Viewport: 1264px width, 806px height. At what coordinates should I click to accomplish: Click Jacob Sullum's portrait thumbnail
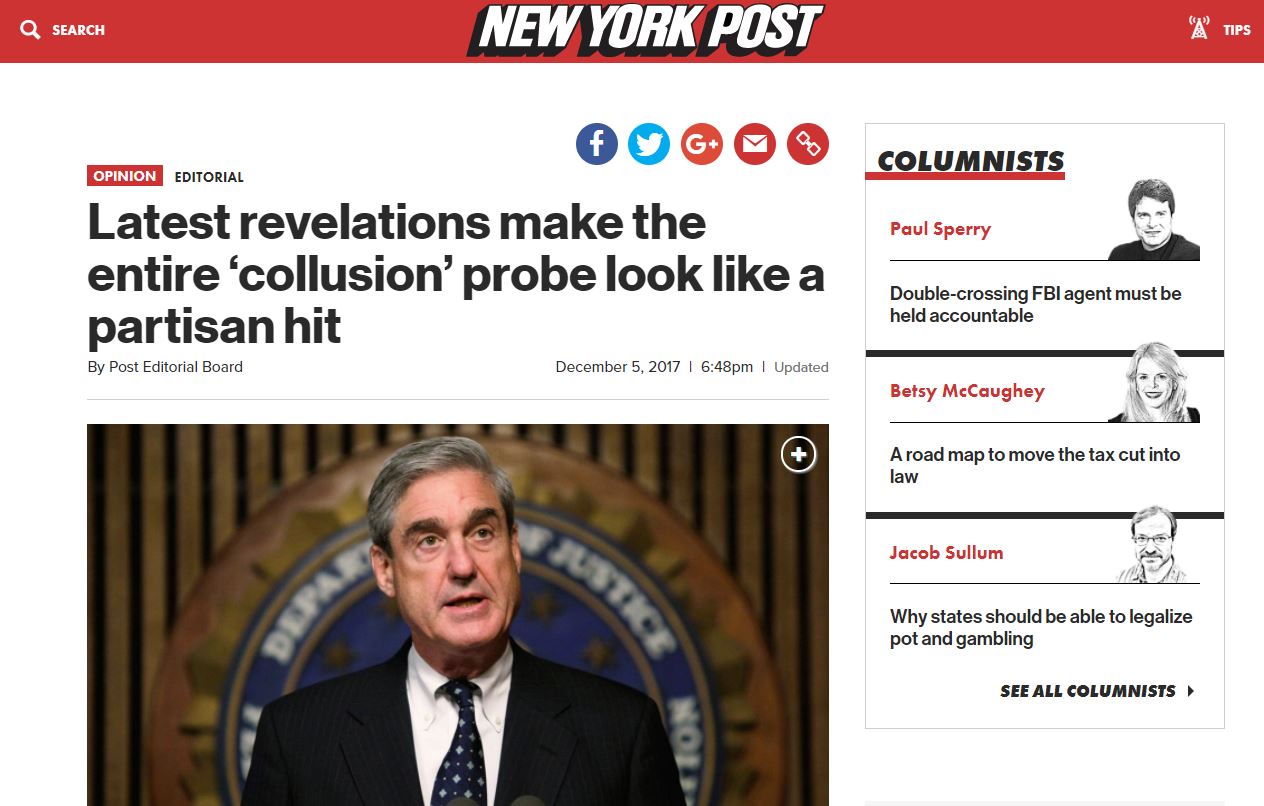click(x=1152, y=543)
